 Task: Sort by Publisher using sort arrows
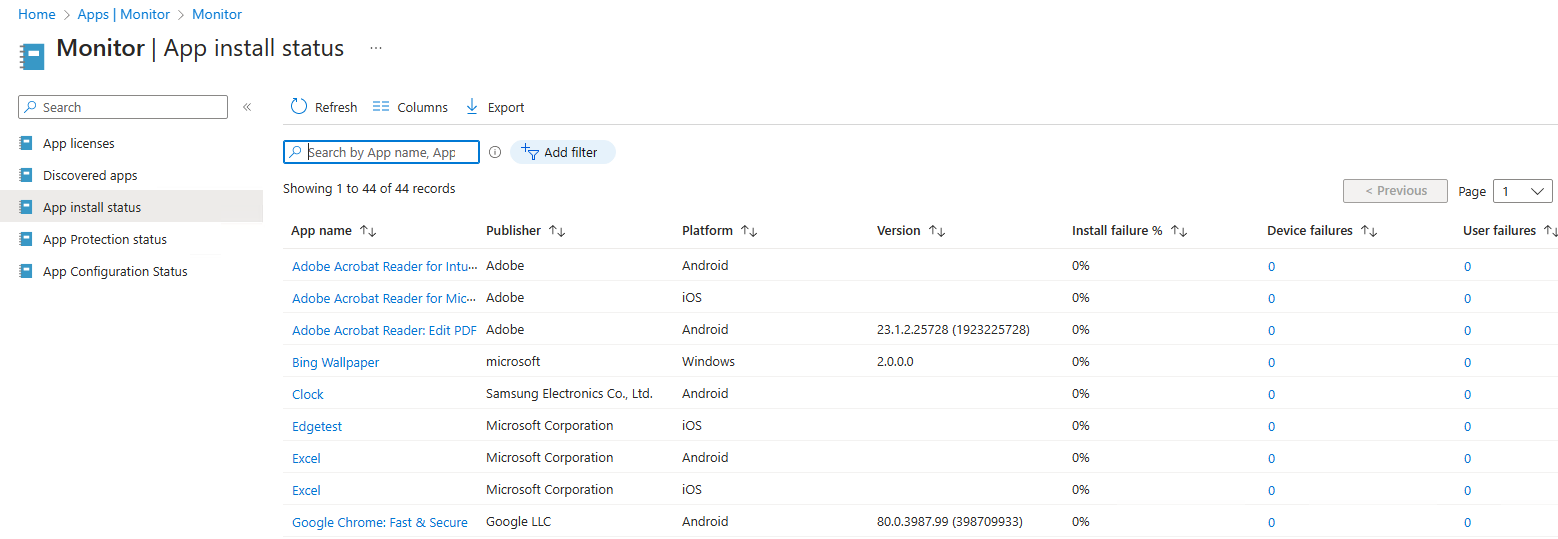(557, 231)
